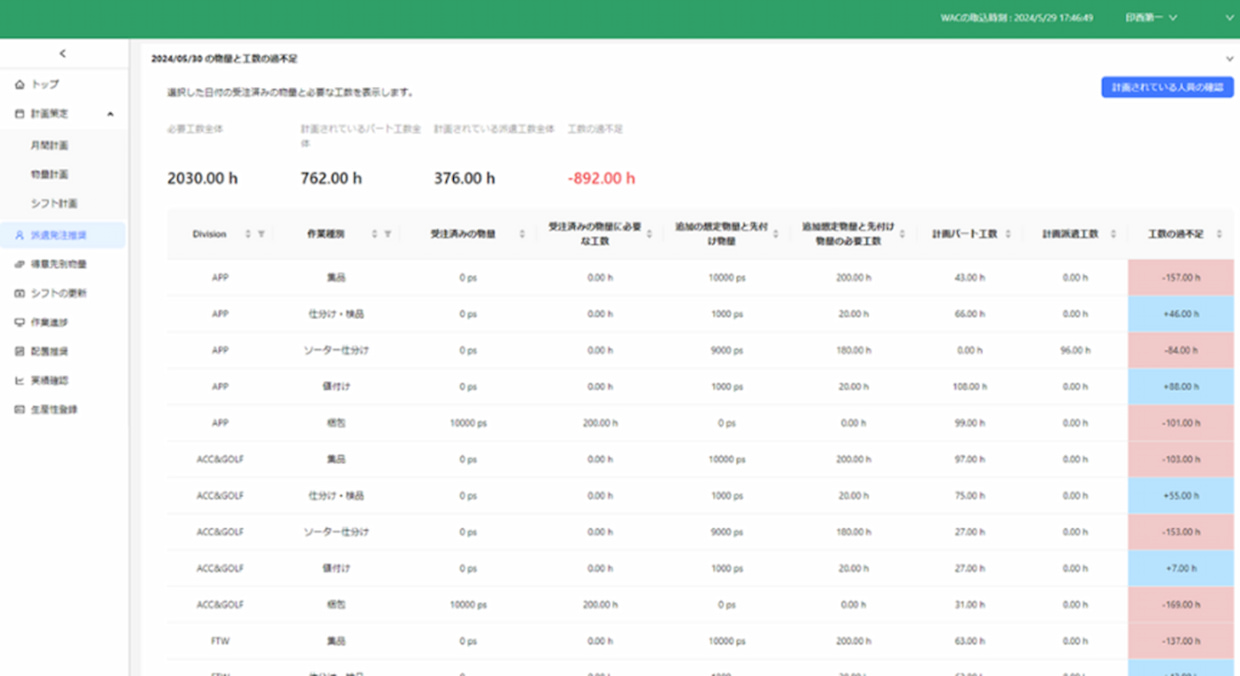Image resolution: width=1240 pixels, height=676 pixels.
Task: Open 物量計画 in the sidebar
Action: click(50, 174)
